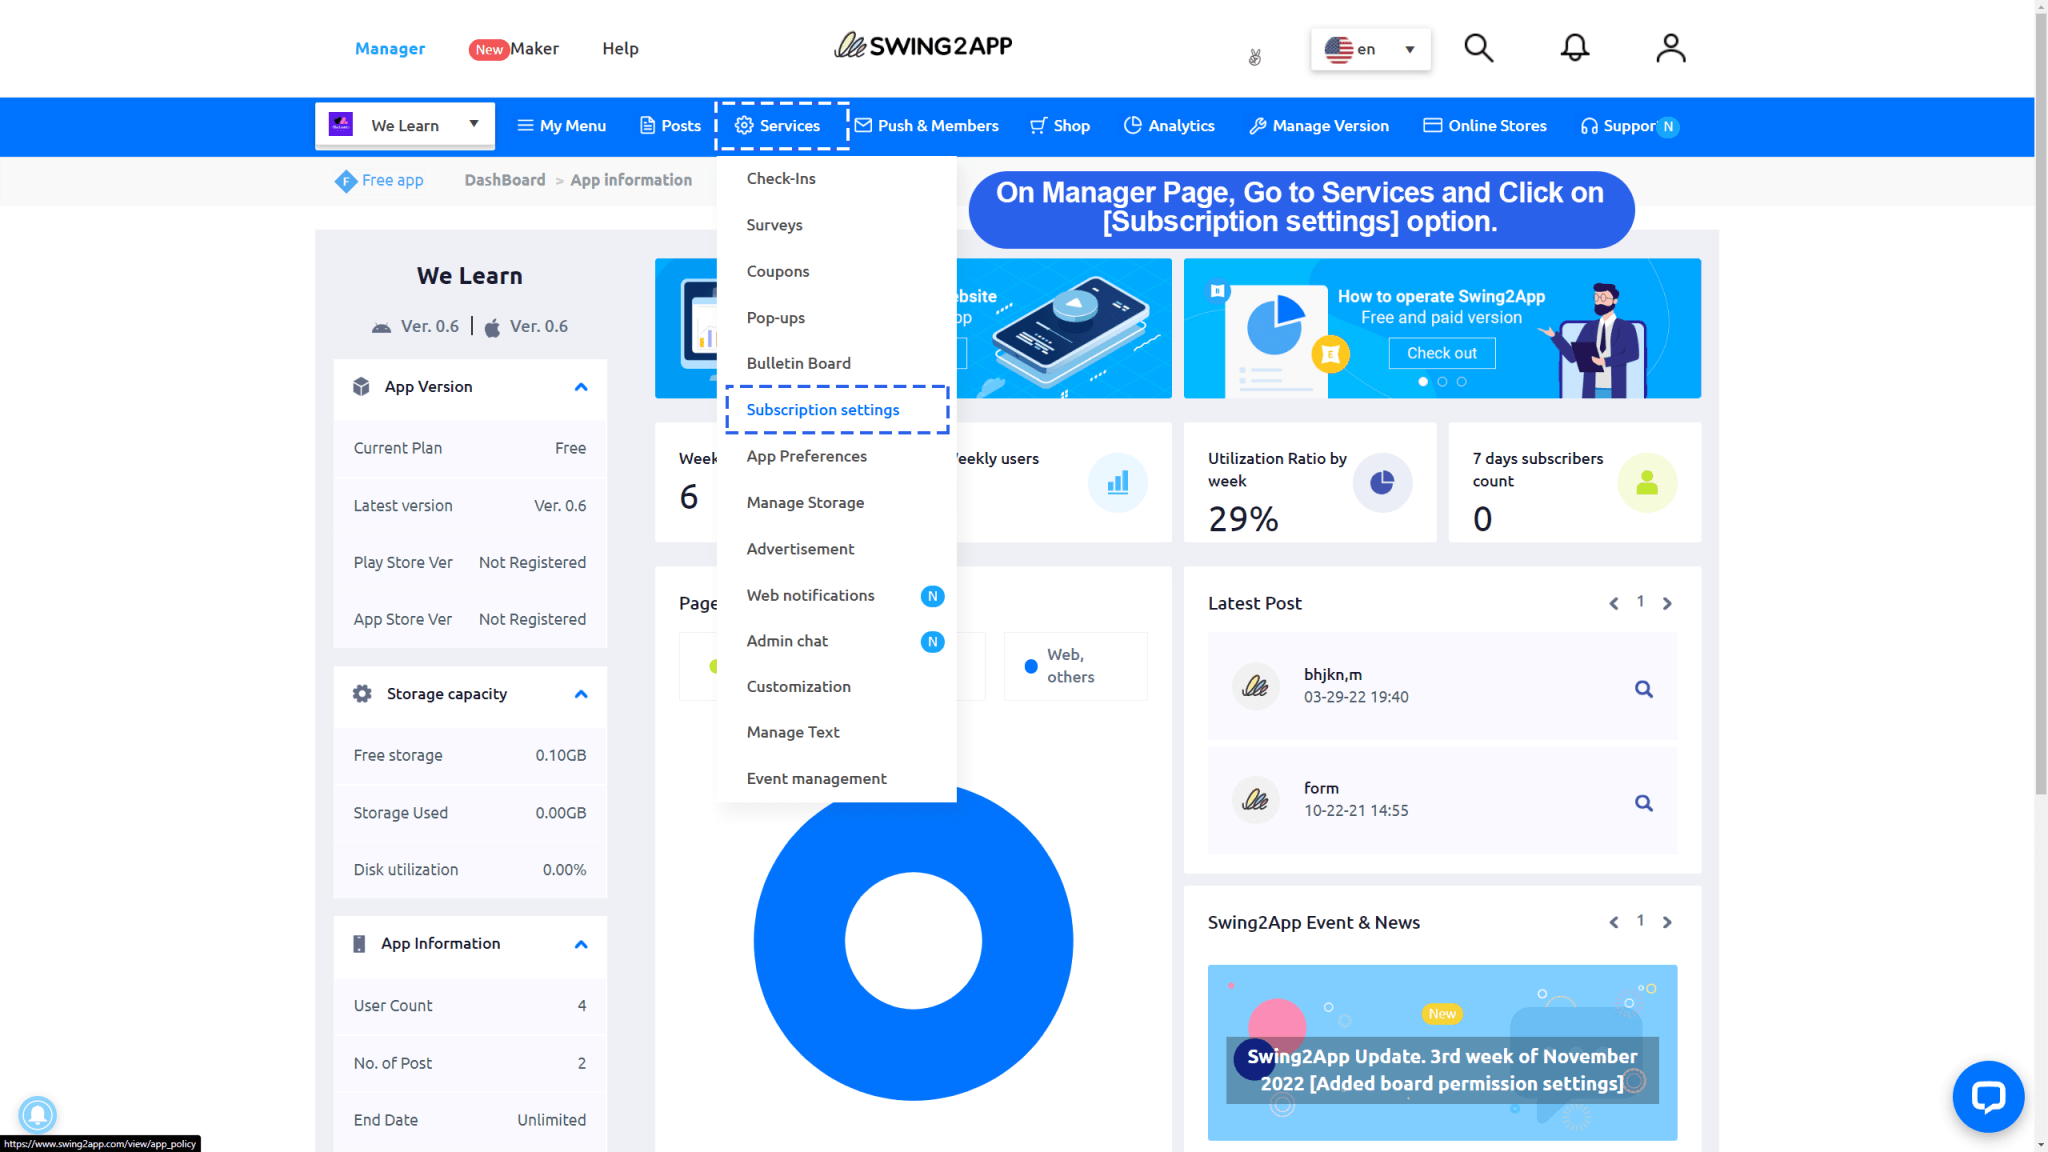Open the search icon in the top bar

[1478, 47]
